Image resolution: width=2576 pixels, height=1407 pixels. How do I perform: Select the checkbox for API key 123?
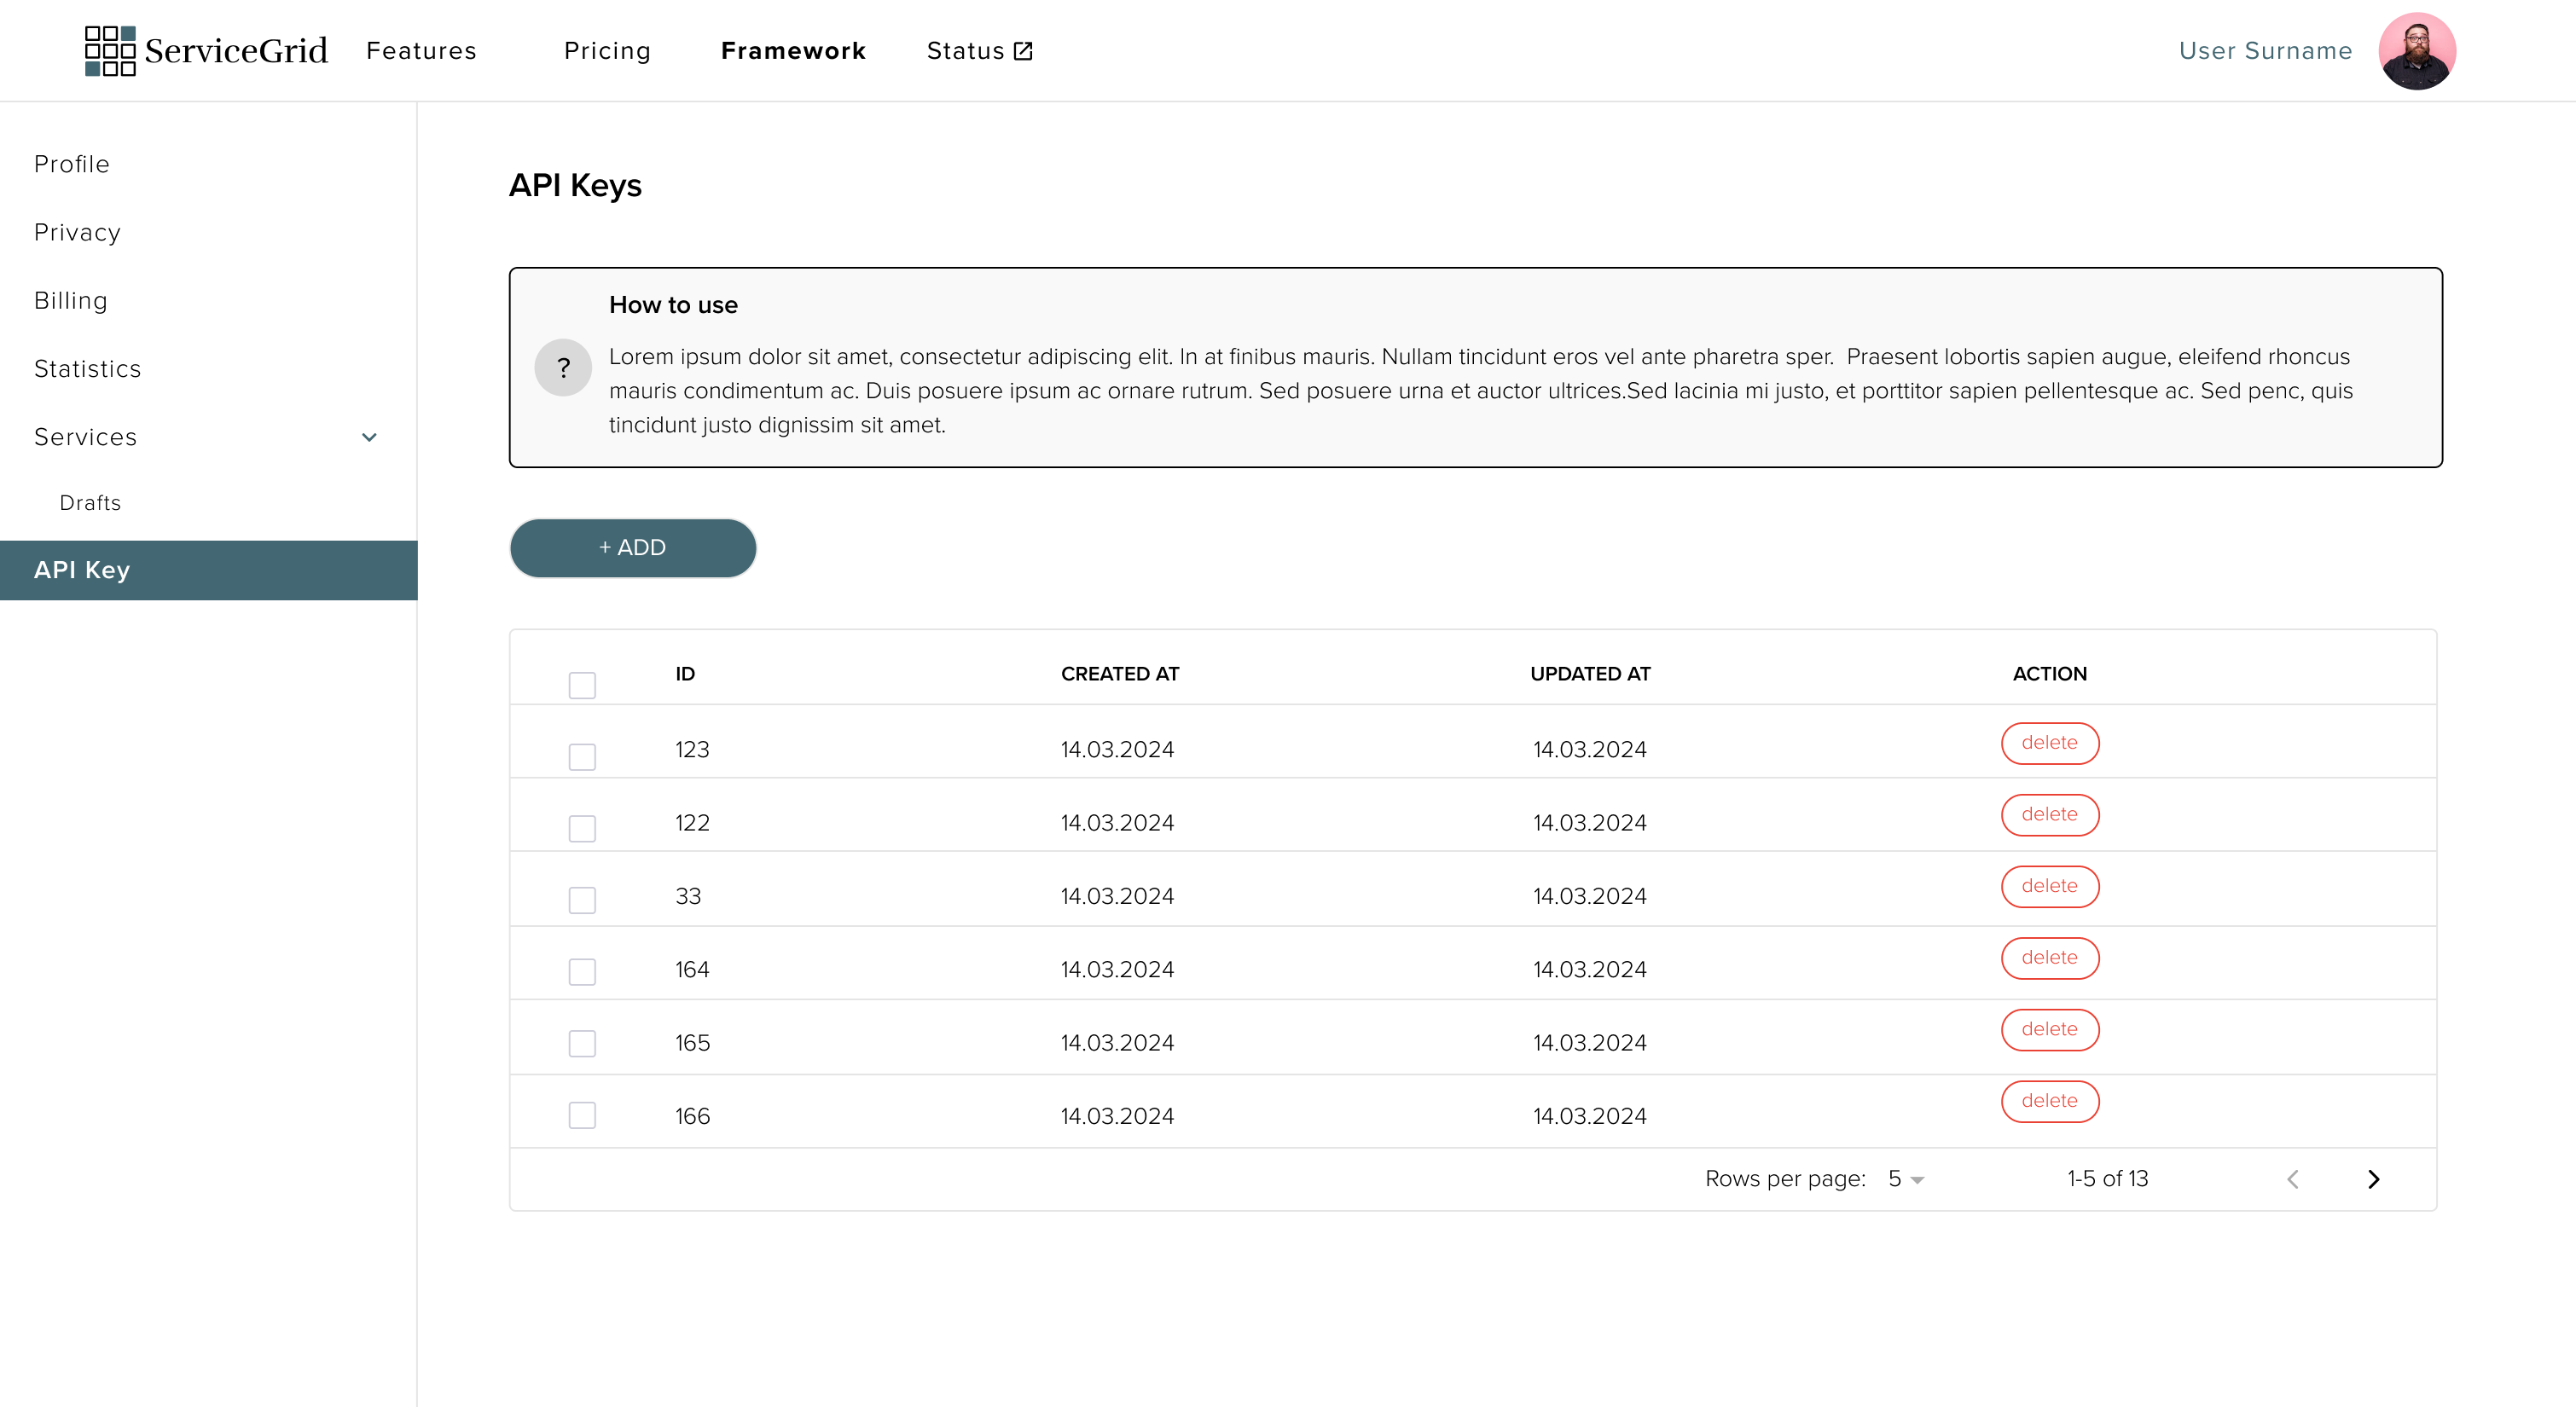tap(582, 756)
